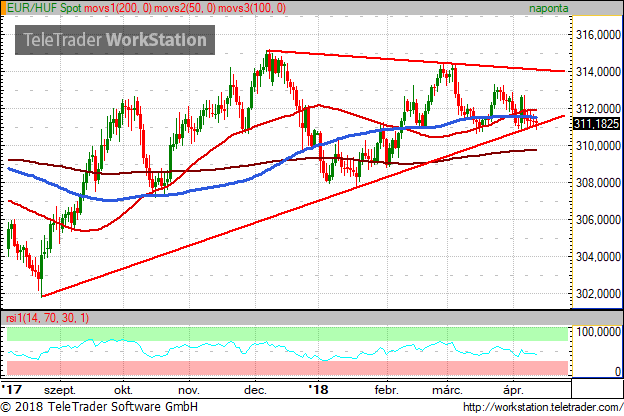Viewport: 624px width, 416px height.
Task: Click the febr. month label on time axis
Action: (386, 390)
